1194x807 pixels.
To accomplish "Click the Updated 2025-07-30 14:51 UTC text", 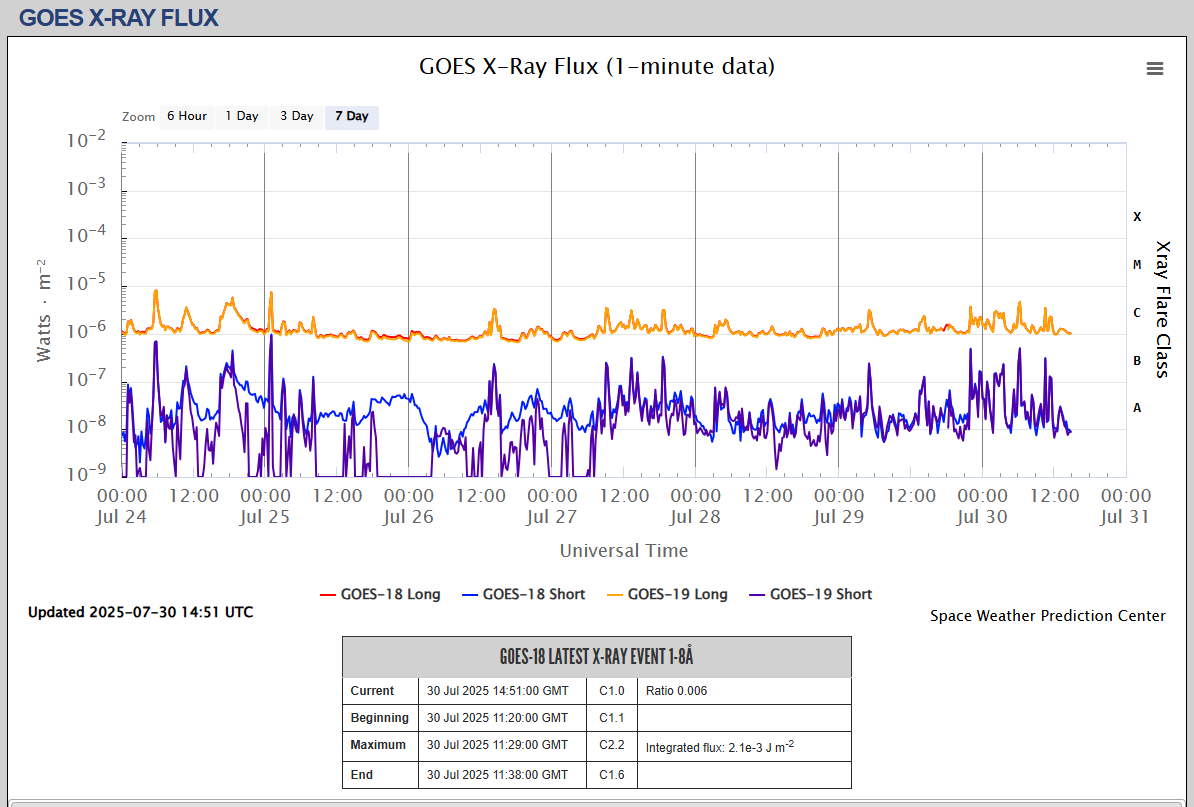I will click(x=141, y=612).
